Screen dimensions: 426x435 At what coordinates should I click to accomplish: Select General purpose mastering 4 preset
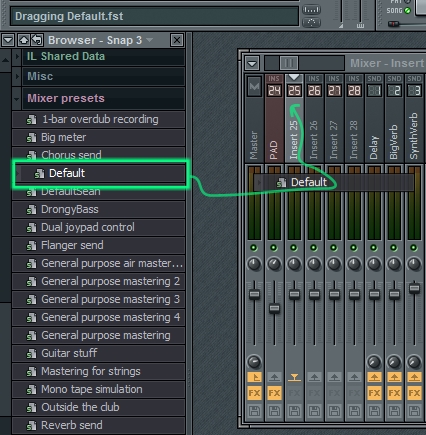[98, 317]
